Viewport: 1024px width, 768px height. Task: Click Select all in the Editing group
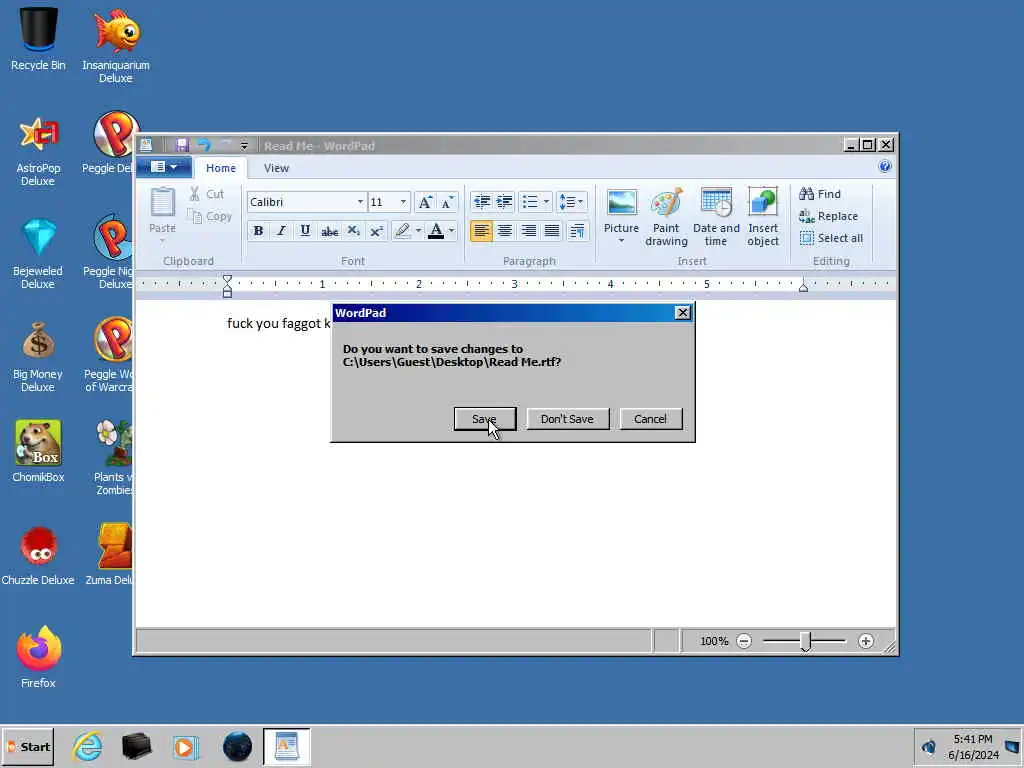831,238
